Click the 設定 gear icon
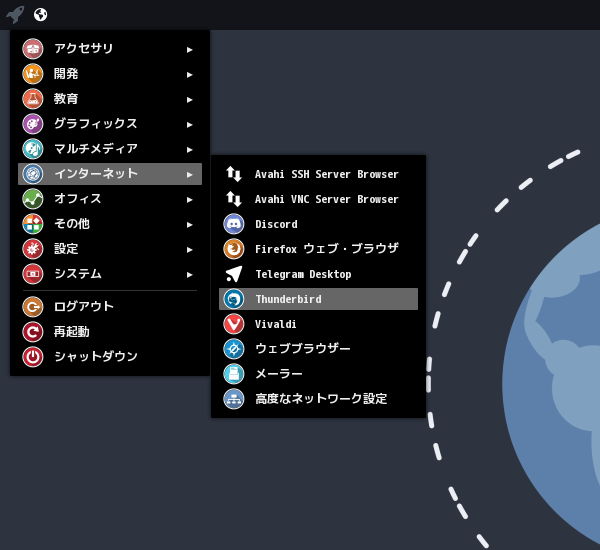This screenshot has height=550, width=600. 33,249
